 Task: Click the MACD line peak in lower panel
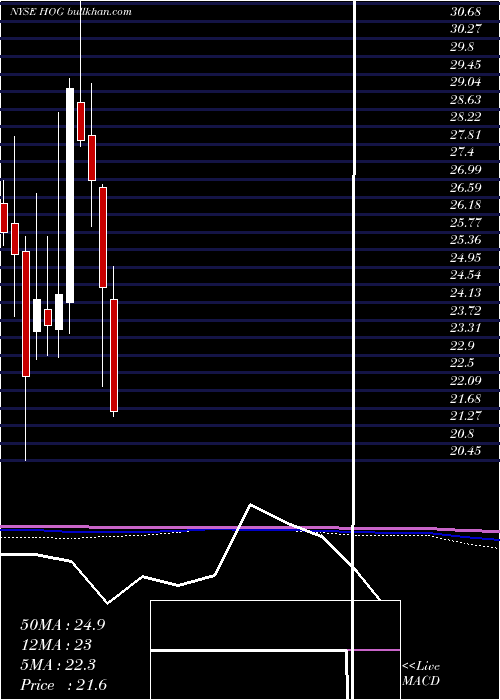pyautogui.click(x=251, y=505)
